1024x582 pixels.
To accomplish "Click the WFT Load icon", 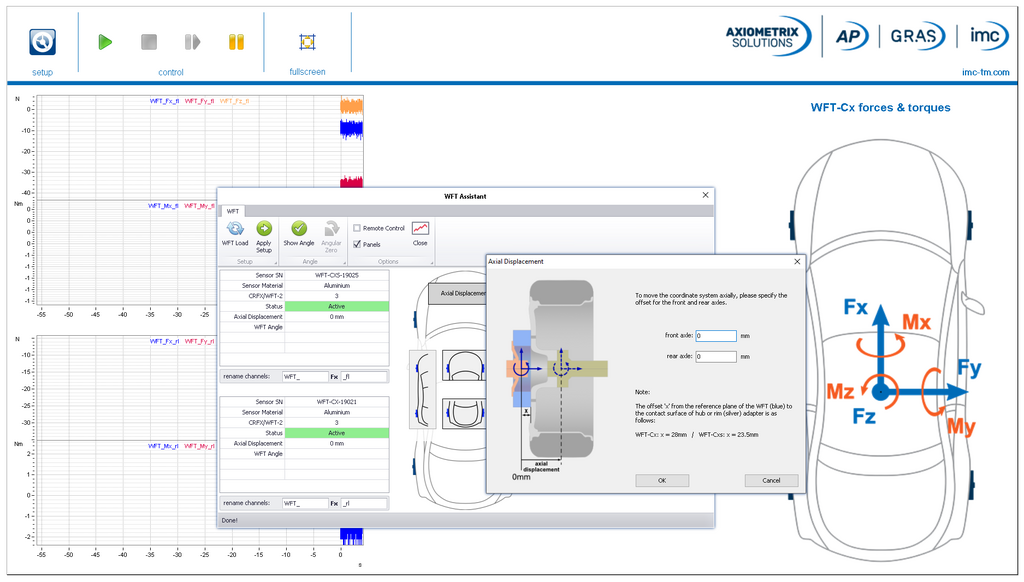I will (235, 229).
